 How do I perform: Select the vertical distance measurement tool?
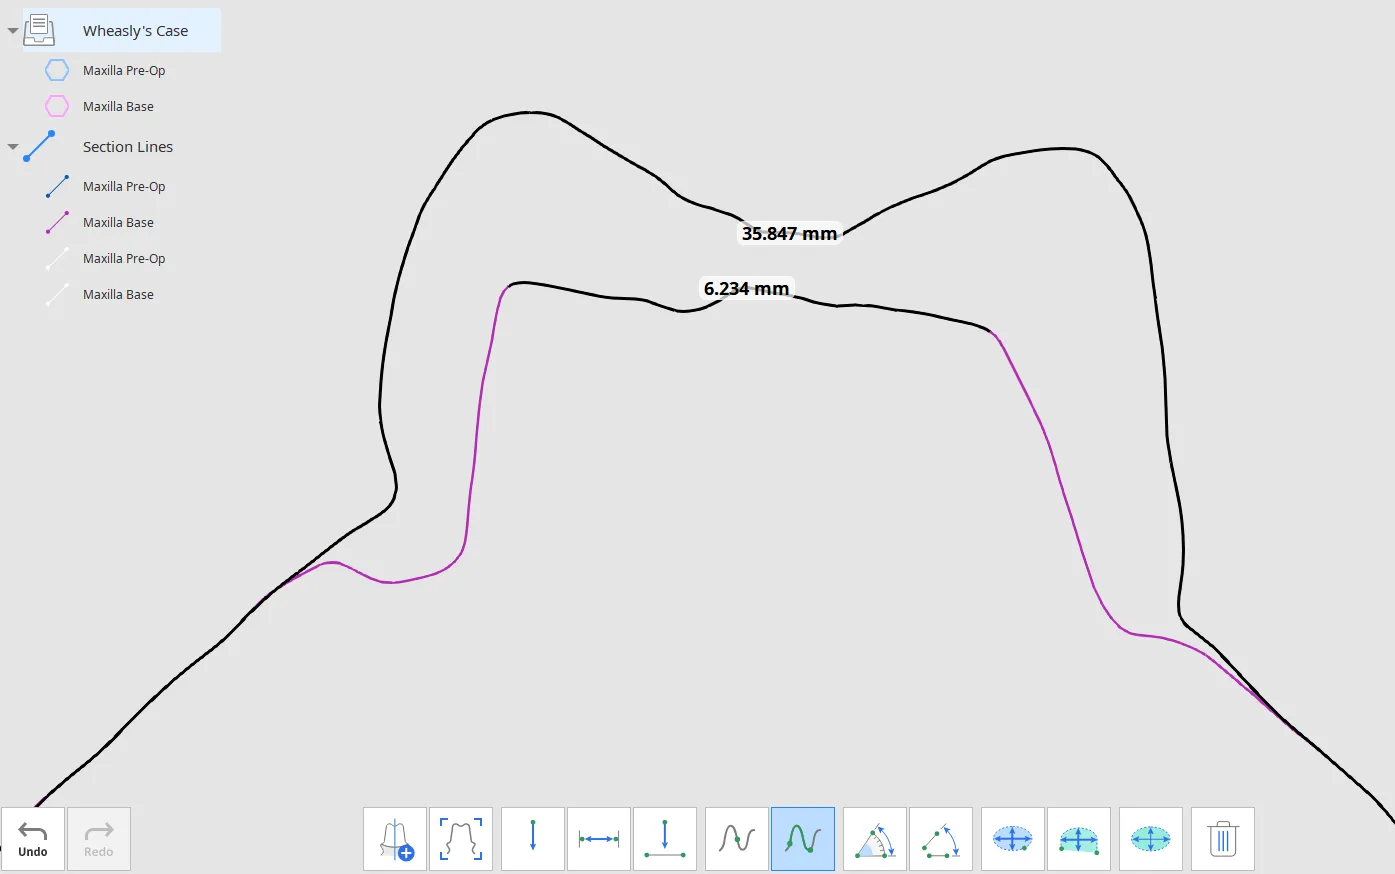(533, 839)
